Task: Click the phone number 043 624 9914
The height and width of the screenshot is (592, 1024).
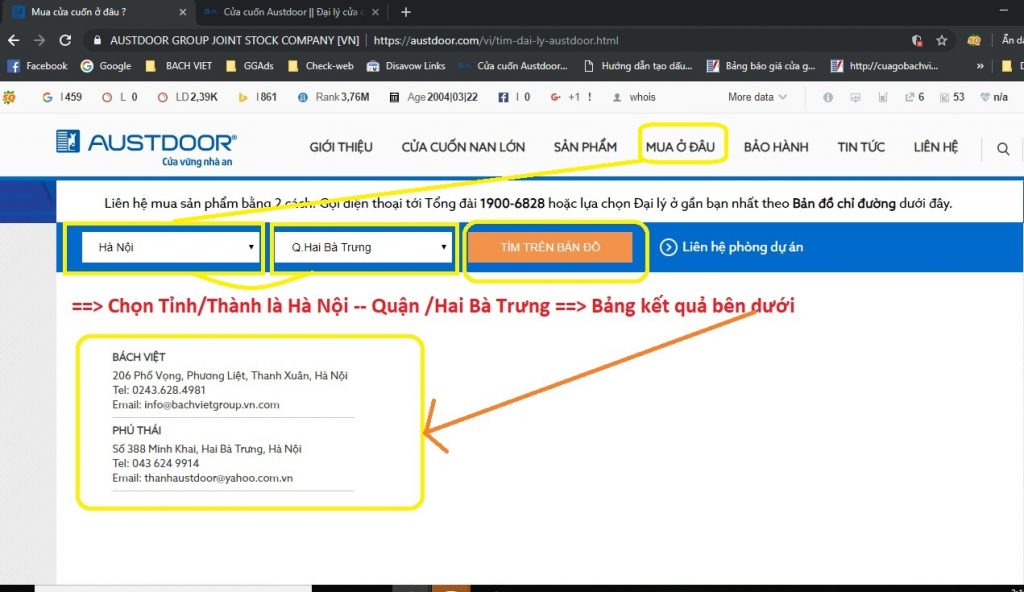Action: click(165, 463)
